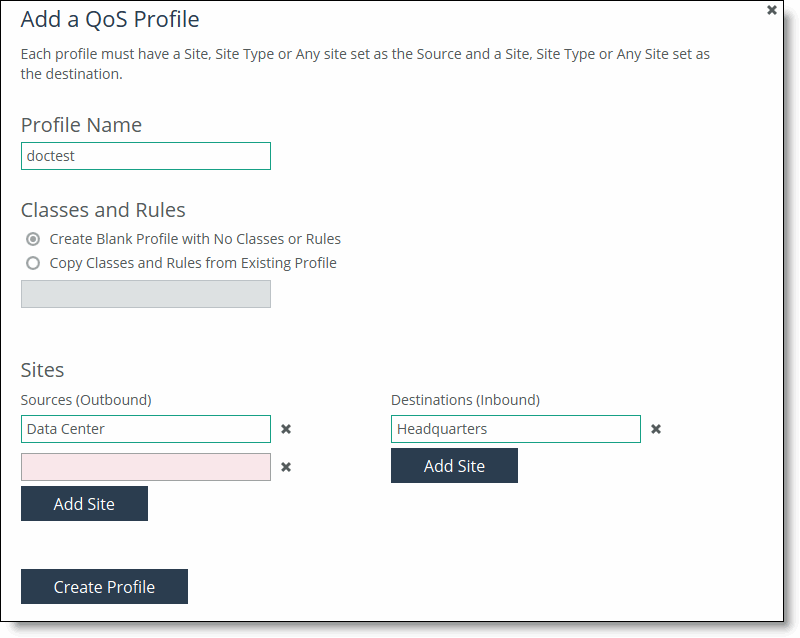The image size is (800, 638).
Task: Remove the Data Center source site
Action: pyautogui.click(x=286, y=429)
